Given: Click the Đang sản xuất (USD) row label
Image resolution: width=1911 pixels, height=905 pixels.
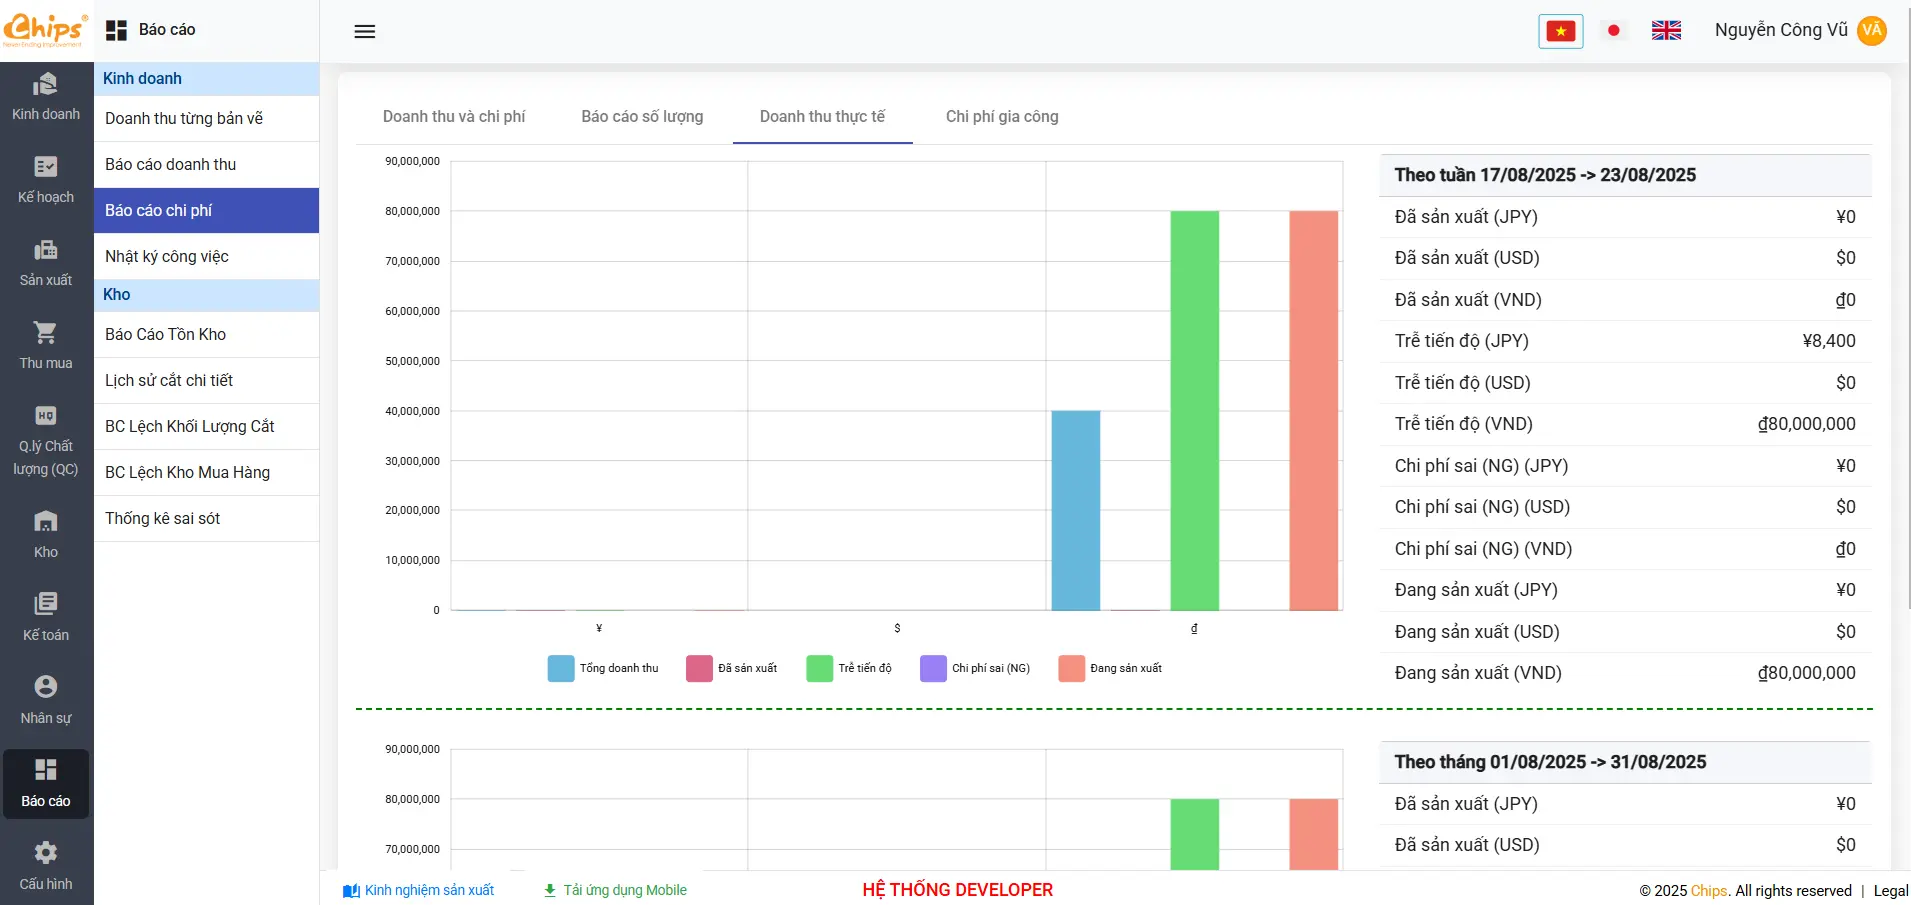Looking at the screenshot, I should [x=1477, y=632].
